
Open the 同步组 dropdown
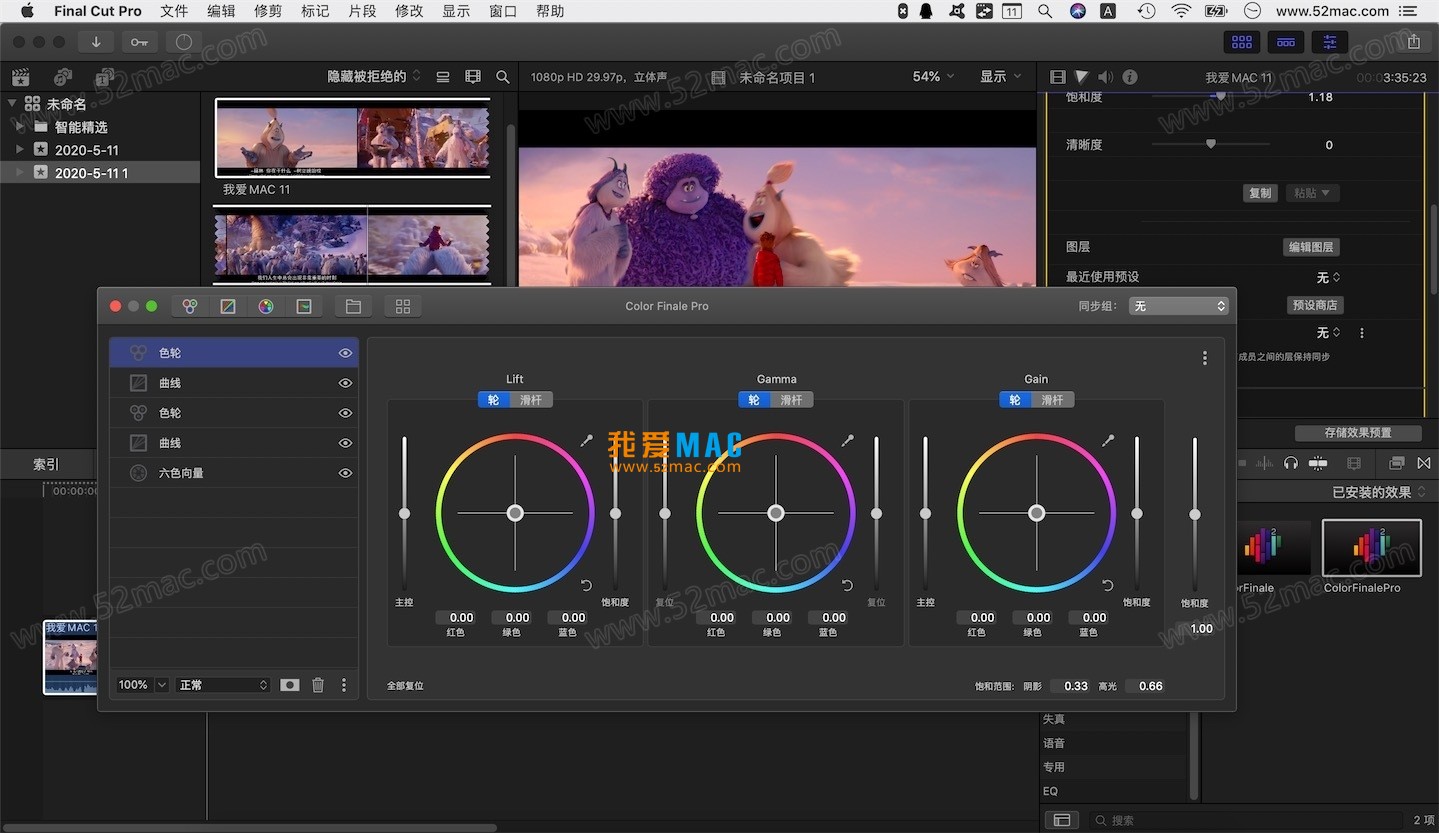click(1179, 306)
